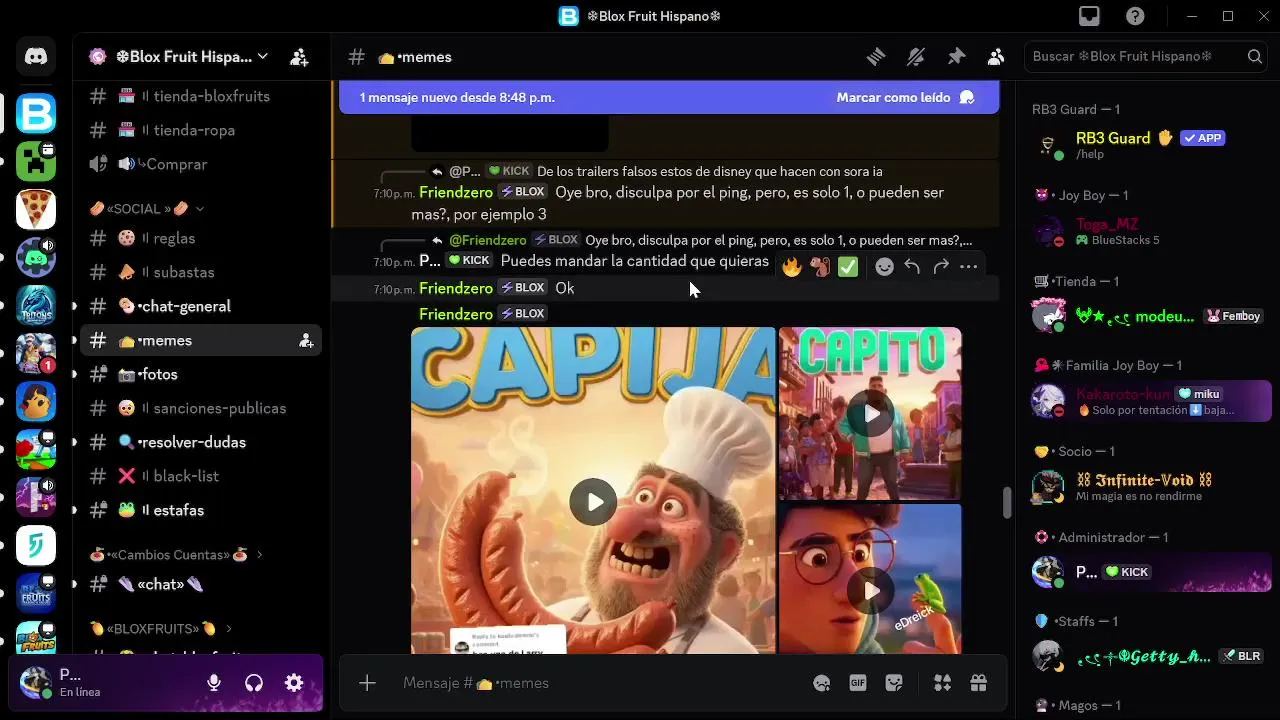Open the resolver-dudas channel
The width and height of the screenshot is (1280, 720).
200,442
